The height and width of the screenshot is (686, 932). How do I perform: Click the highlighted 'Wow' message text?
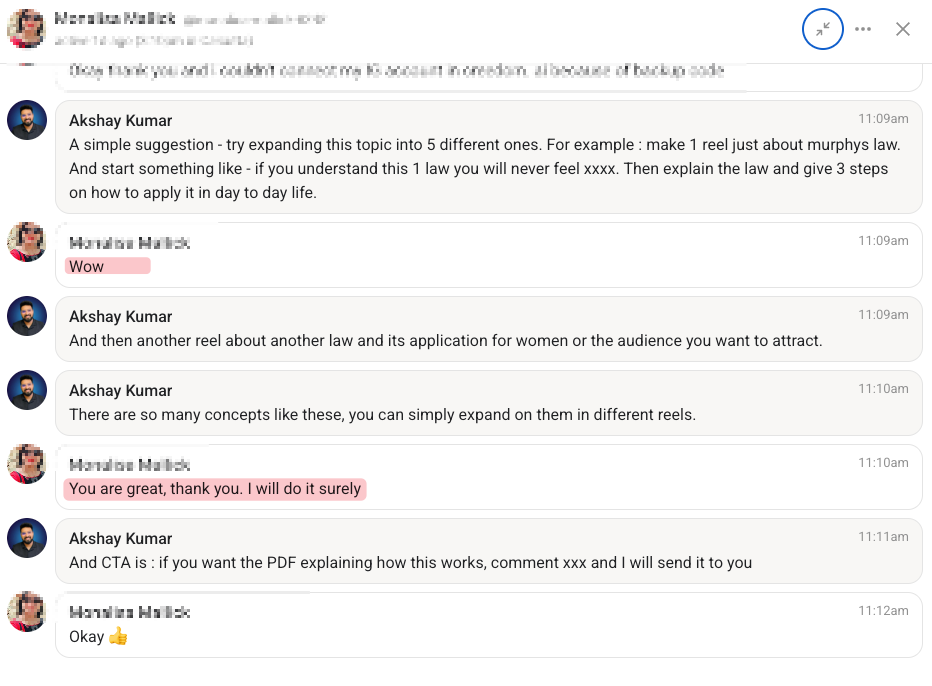[x=86, y=266]
